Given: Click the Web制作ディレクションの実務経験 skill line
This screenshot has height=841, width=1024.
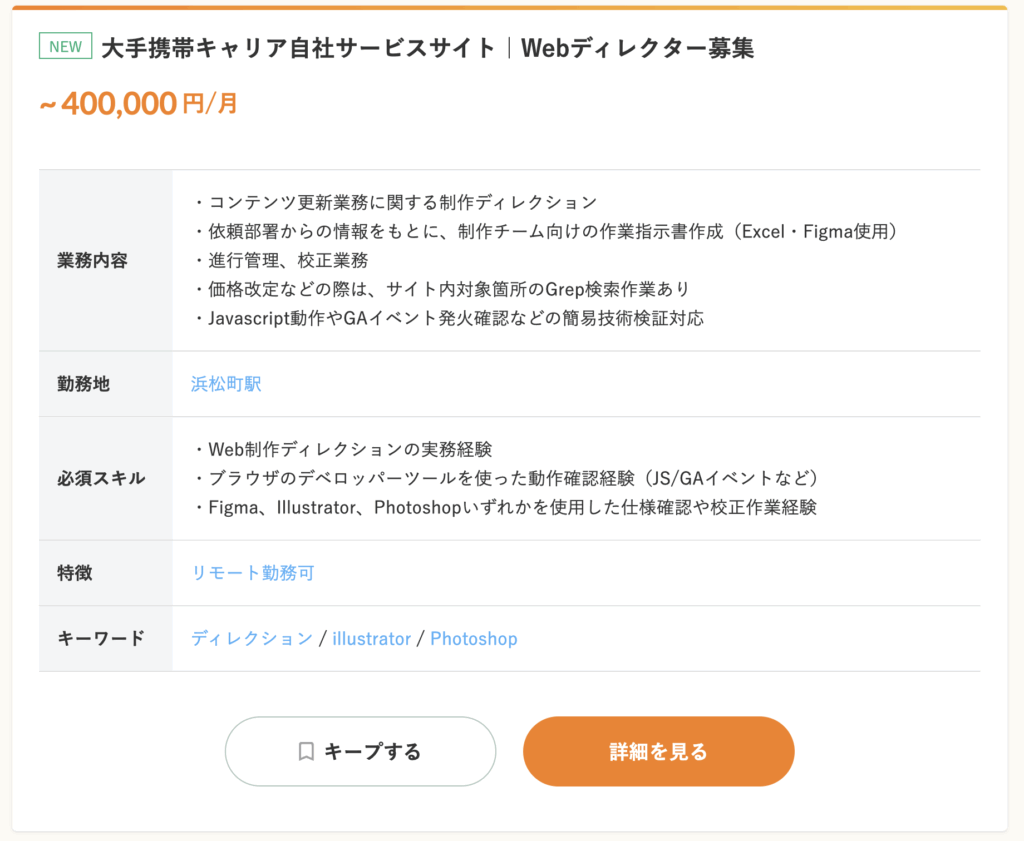Looking at the screenshot, I should (x=342, y=449).
